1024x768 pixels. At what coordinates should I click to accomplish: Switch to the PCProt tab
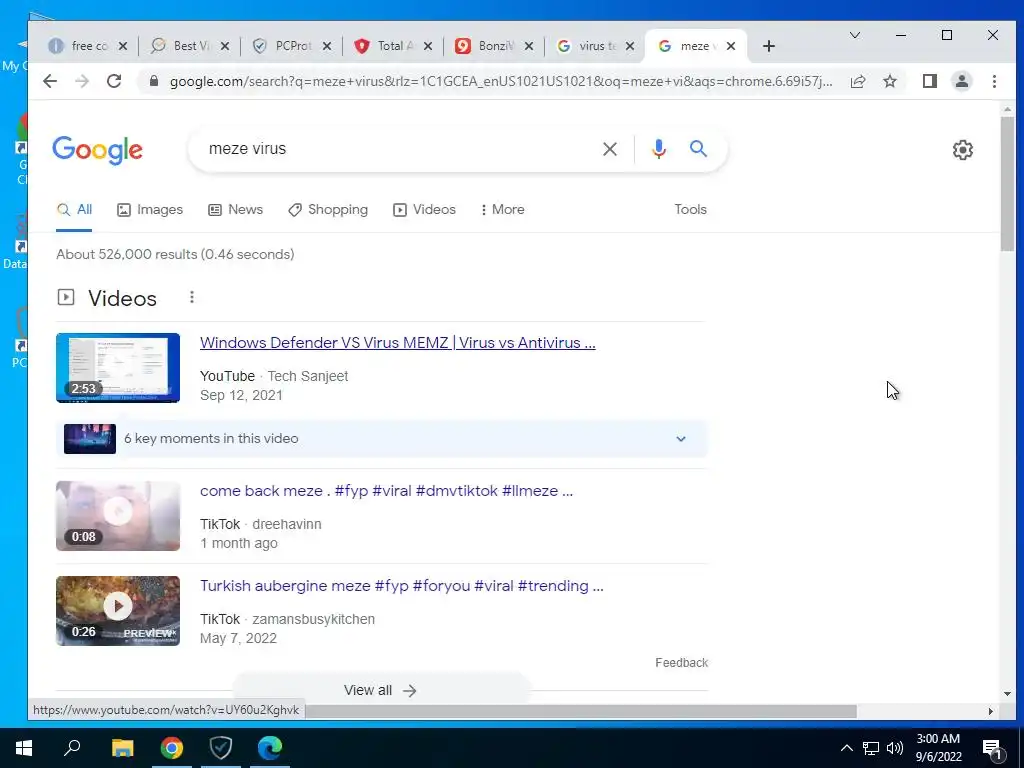pos(283,46)
